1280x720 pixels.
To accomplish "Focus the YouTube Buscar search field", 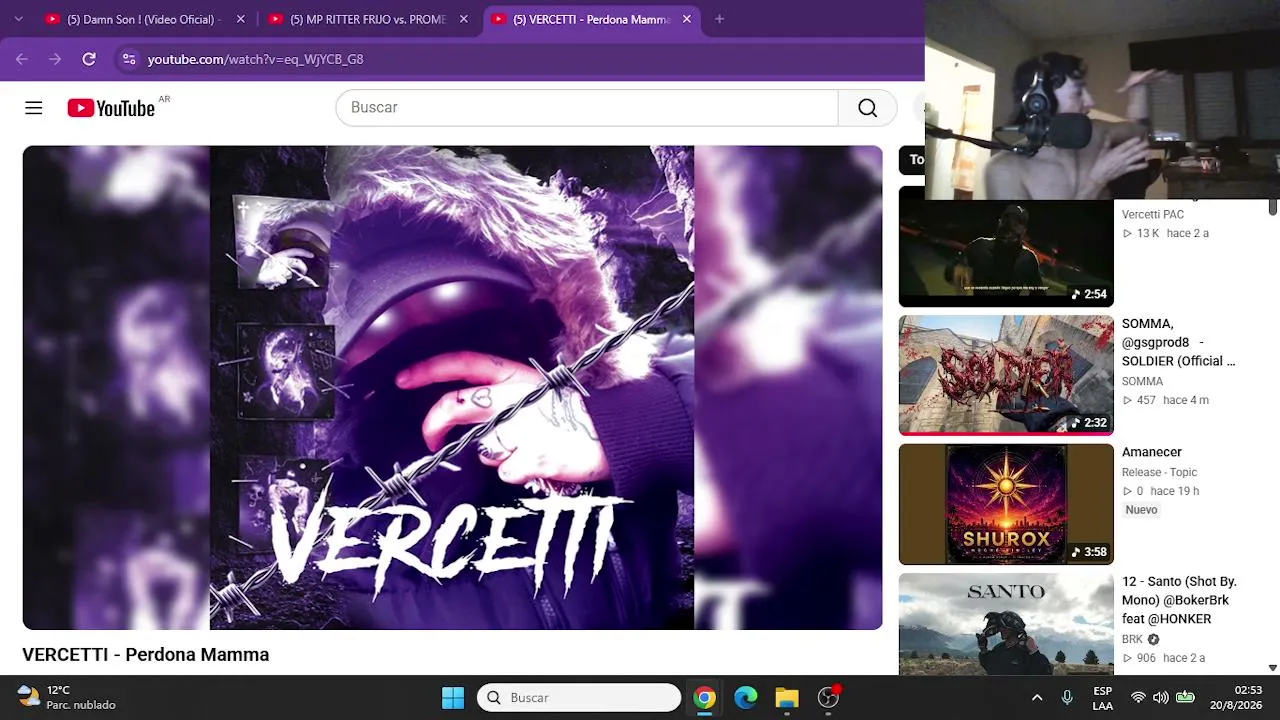I will click(587, 108).
